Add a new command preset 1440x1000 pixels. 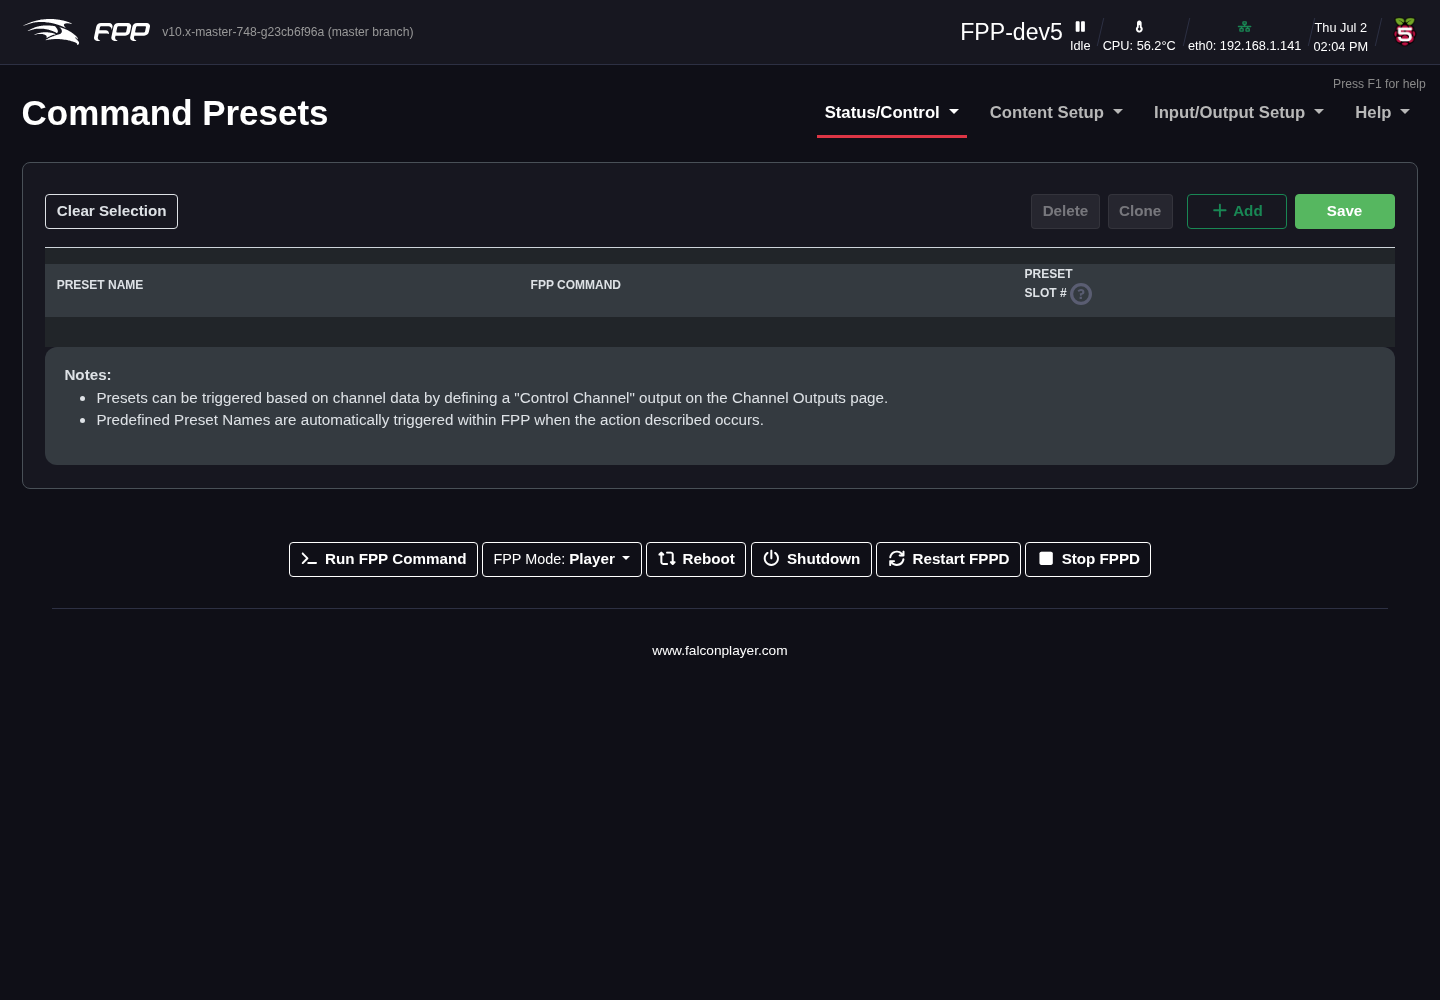click(1237, 211)
